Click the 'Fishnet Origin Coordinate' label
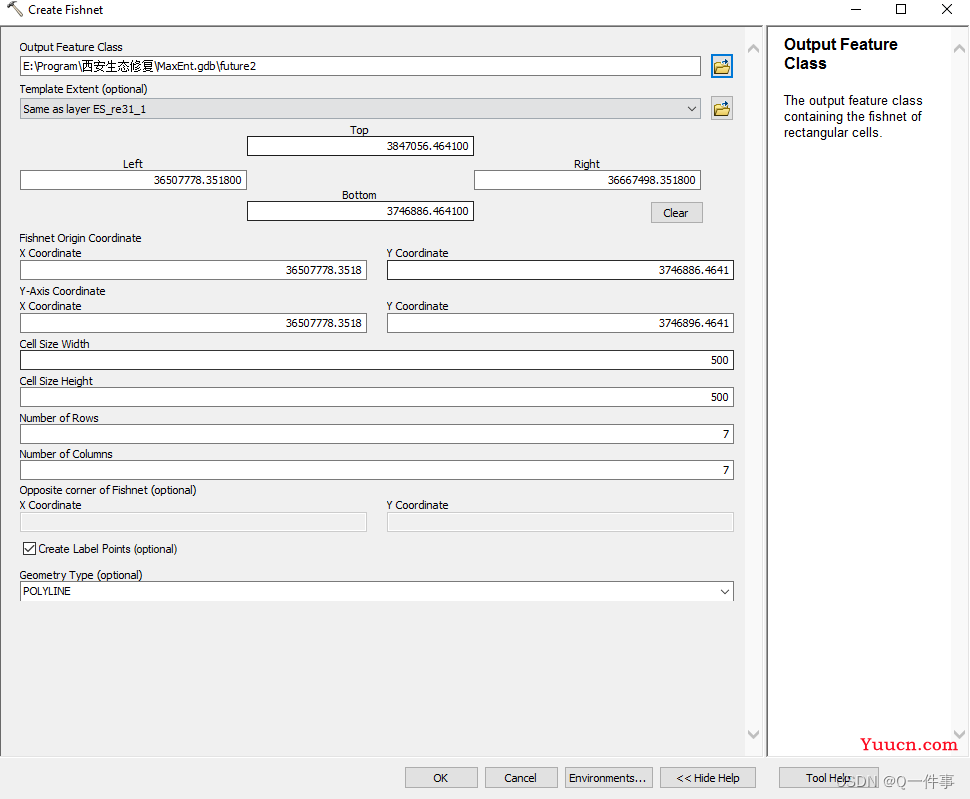The image size is (970, 799). (80, 238)
